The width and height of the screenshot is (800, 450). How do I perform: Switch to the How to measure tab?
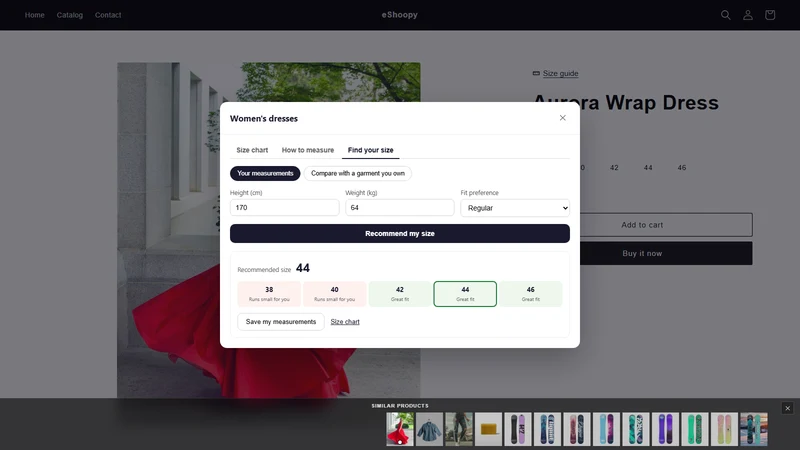tap(308, 150)
